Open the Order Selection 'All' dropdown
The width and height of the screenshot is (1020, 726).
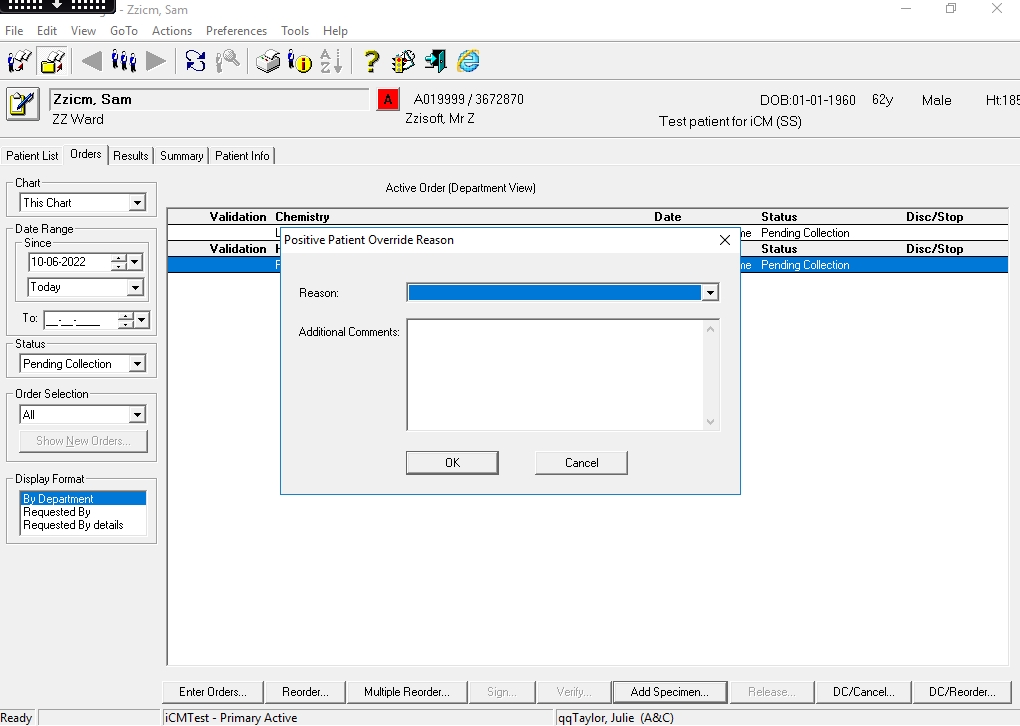pos(137,414)
